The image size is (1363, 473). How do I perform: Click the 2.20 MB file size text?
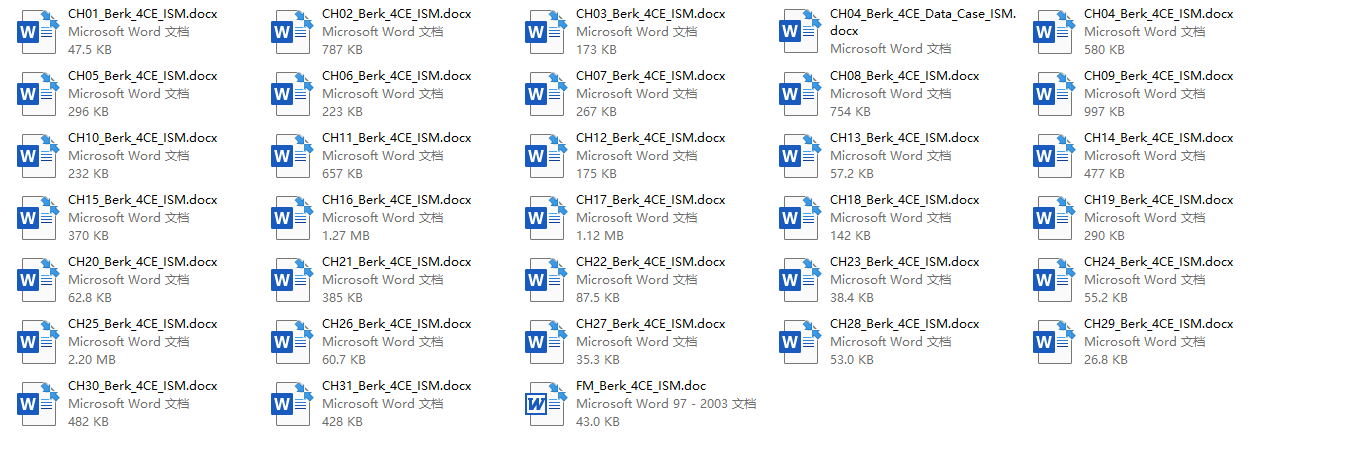point(92,360)
